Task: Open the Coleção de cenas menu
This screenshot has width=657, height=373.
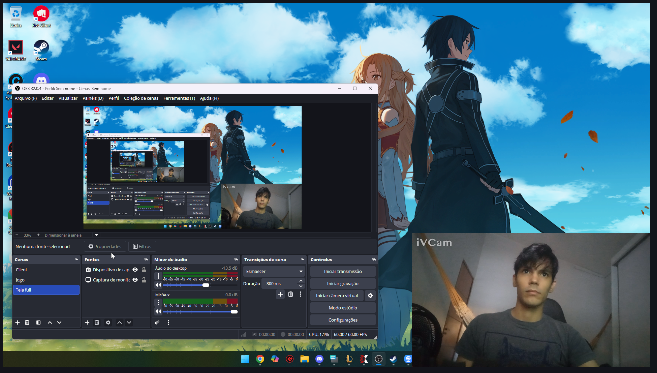Action: tap(141, 98)
